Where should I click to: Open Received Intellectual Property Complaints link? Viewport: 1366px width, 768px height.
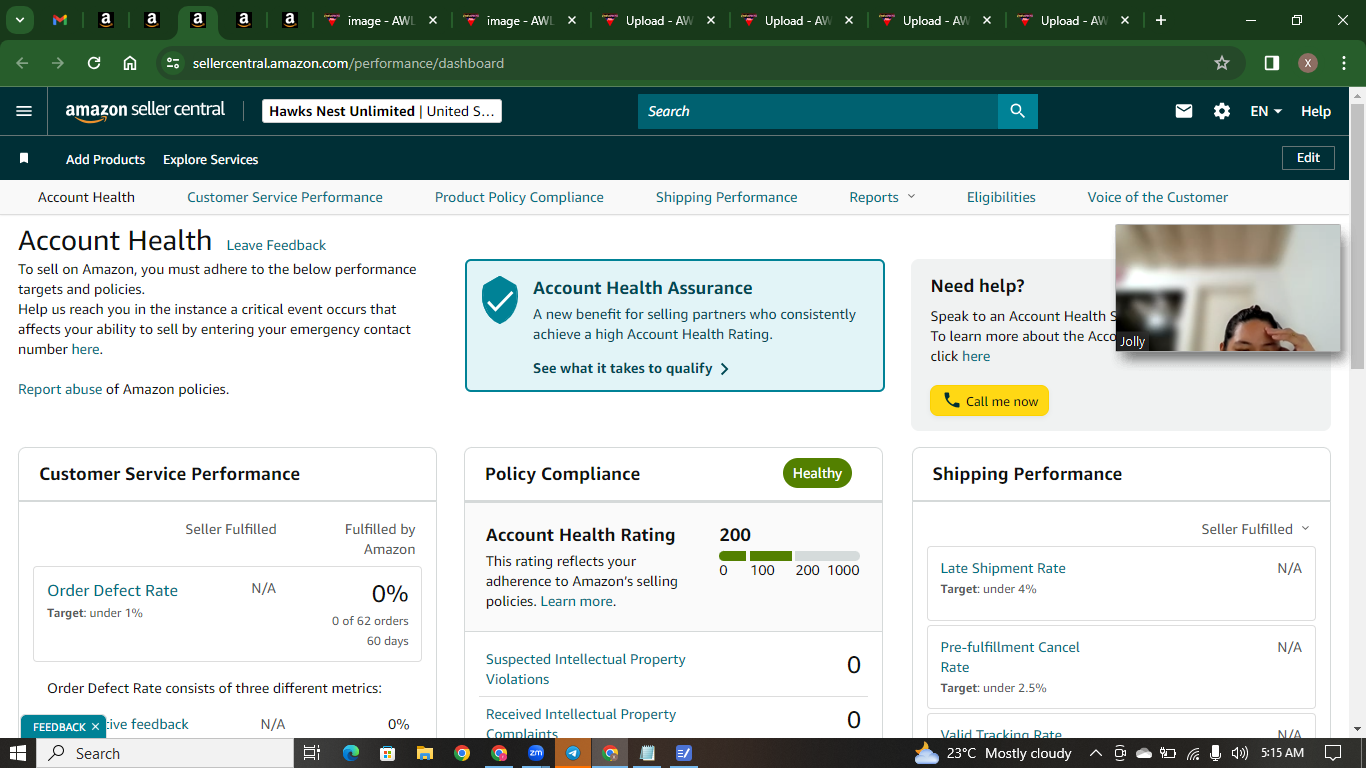pos(581,724)
